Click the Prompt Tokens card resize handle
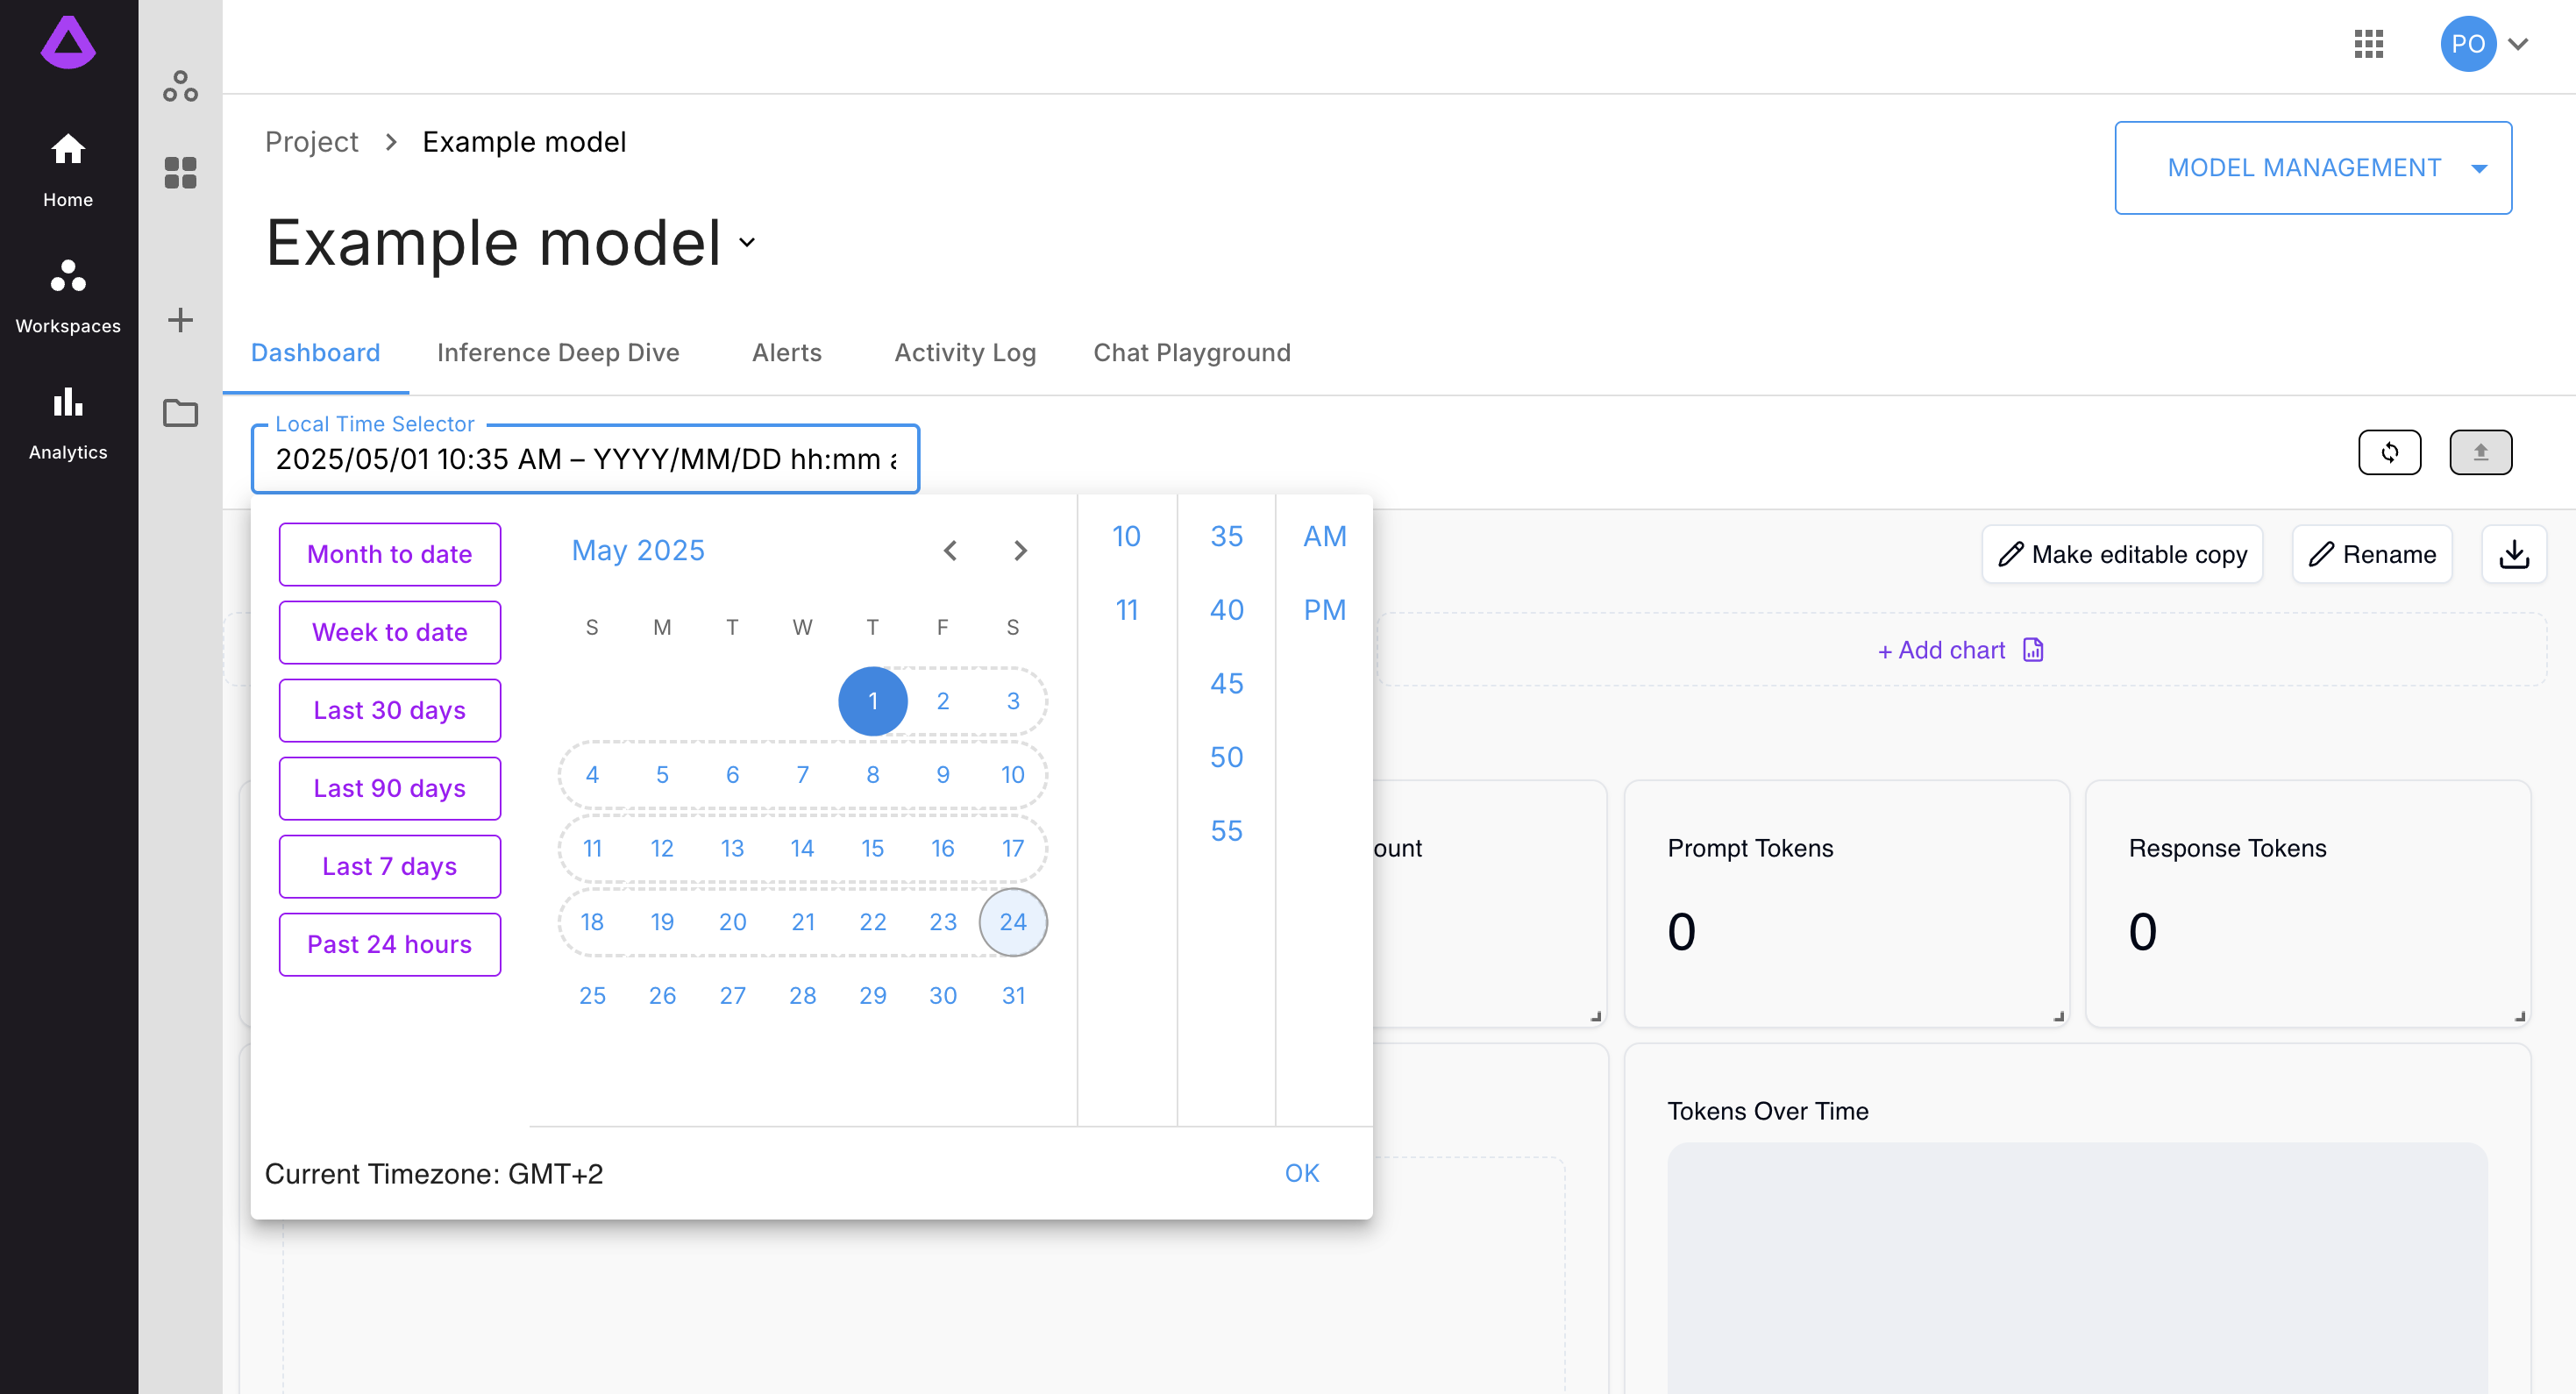The height and width of the screenshot is (1394, 2576). click(2058, 1016)
